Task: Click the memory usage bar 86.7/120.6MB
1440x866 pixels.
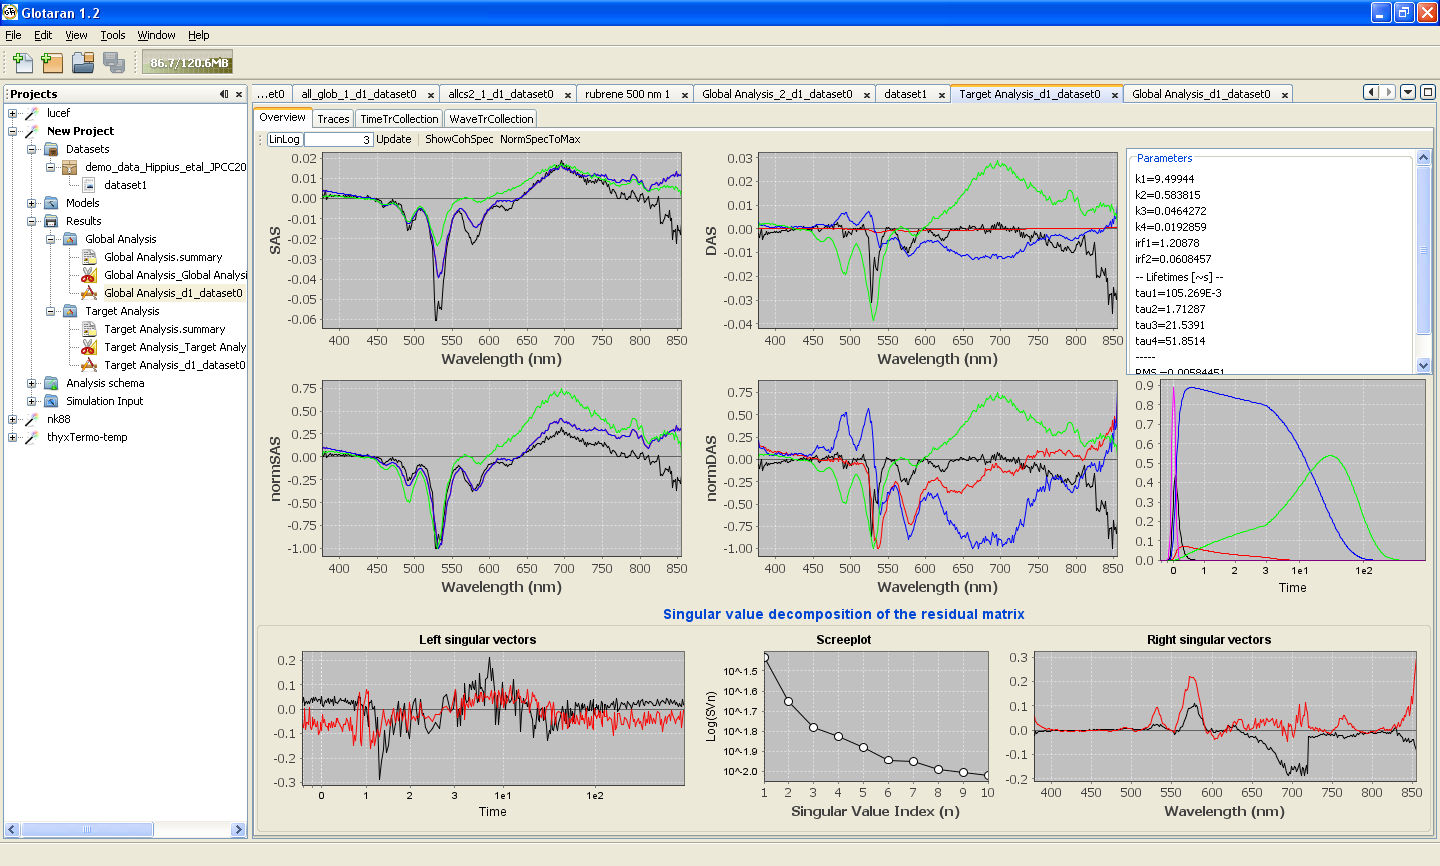Action: tap(188, 62)
